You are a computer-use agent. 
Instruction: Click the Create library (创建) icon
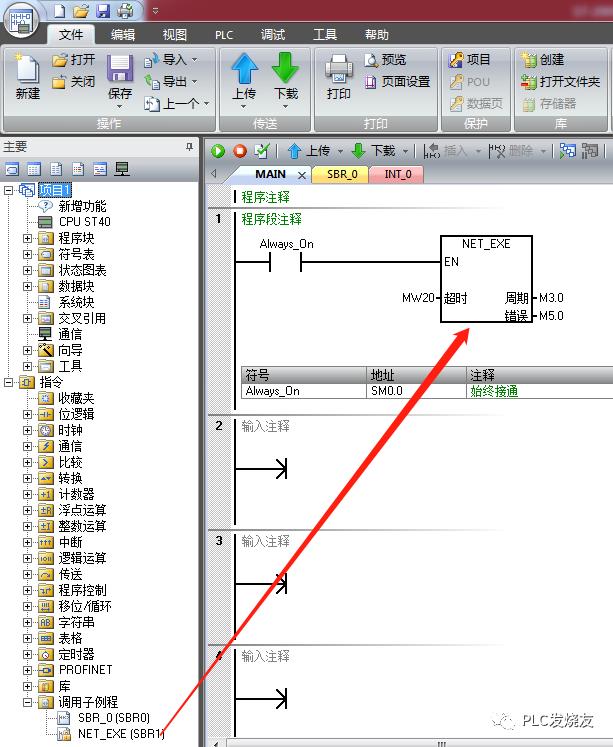542,60
